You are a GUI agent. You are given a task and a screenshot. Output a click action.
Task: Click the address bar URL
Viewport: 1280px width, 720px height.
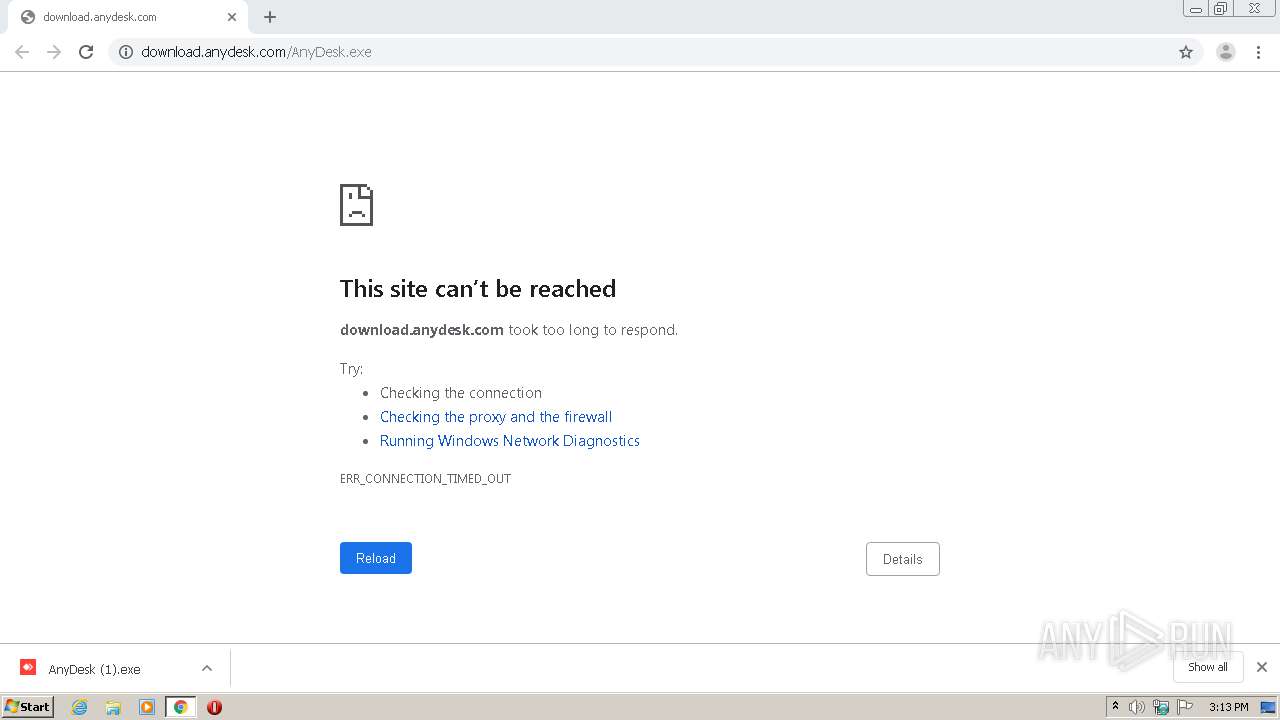click(256, 52)
